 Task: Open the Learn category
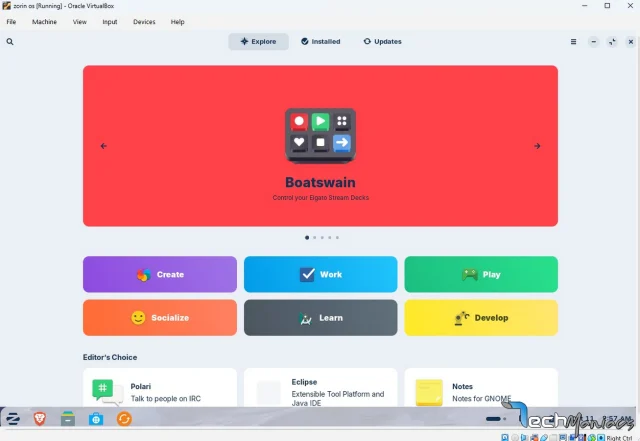tap(320, 318)
